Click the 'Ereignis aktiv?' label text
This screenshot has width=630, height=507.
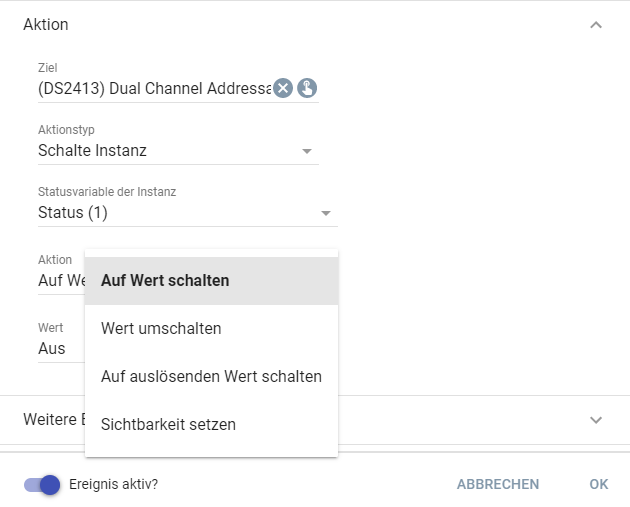(114, 485)
